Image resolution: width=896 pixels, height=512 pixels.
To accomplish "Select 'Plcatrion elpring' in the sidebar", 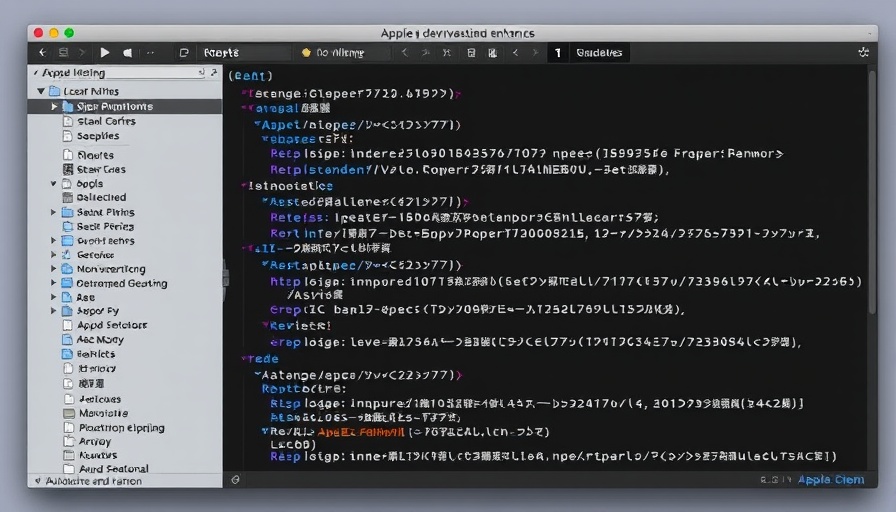I will (x=122, y=427).
